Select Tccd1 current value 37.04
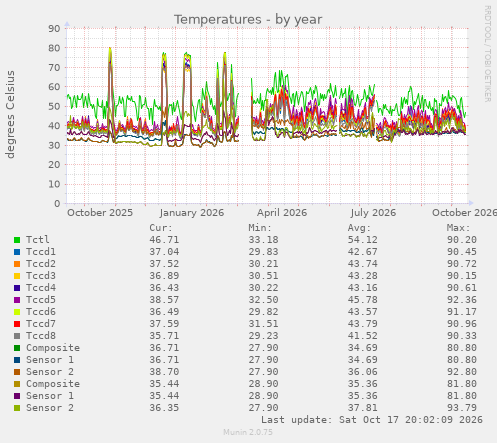This screenshot has width=497, height=443. click(x=164, y=252)
